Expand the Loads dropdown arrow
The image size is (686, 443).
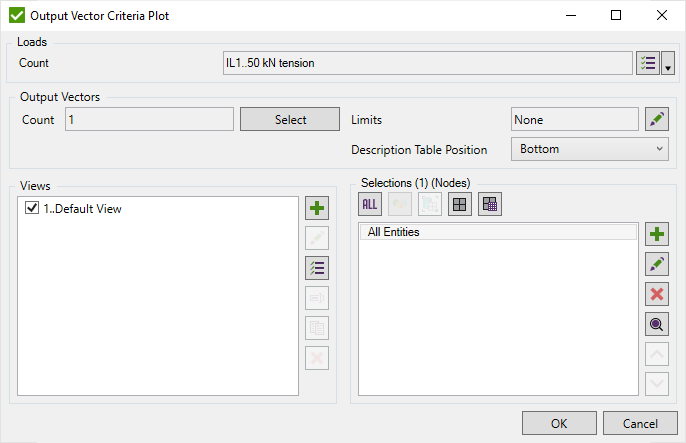668,63
